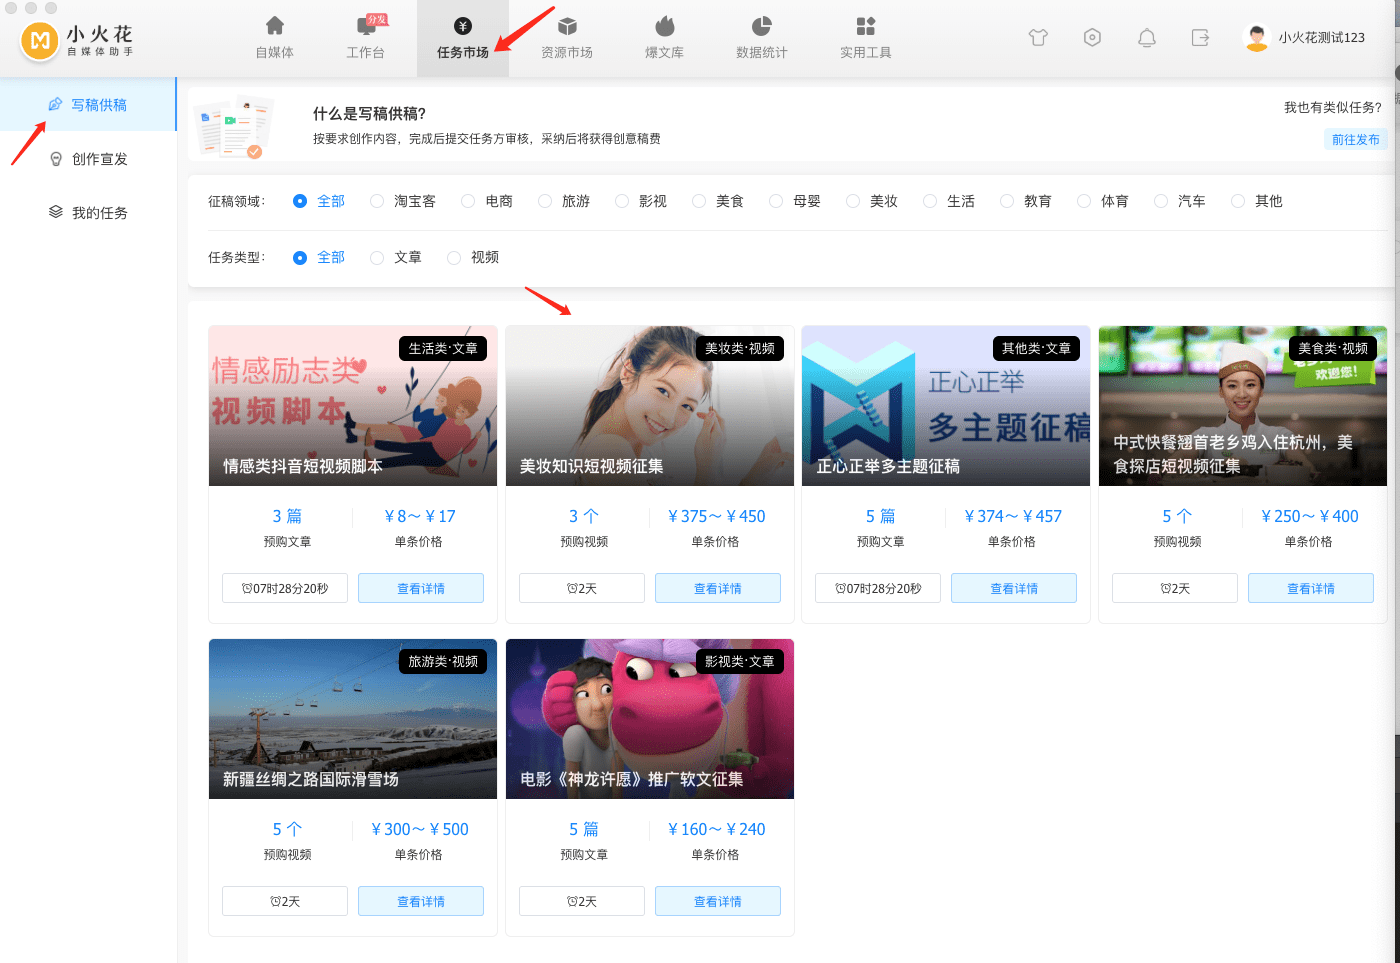The image size is (1400, 963).
Task: Select the 汽车 field filter
Action: coord(1180,201)
